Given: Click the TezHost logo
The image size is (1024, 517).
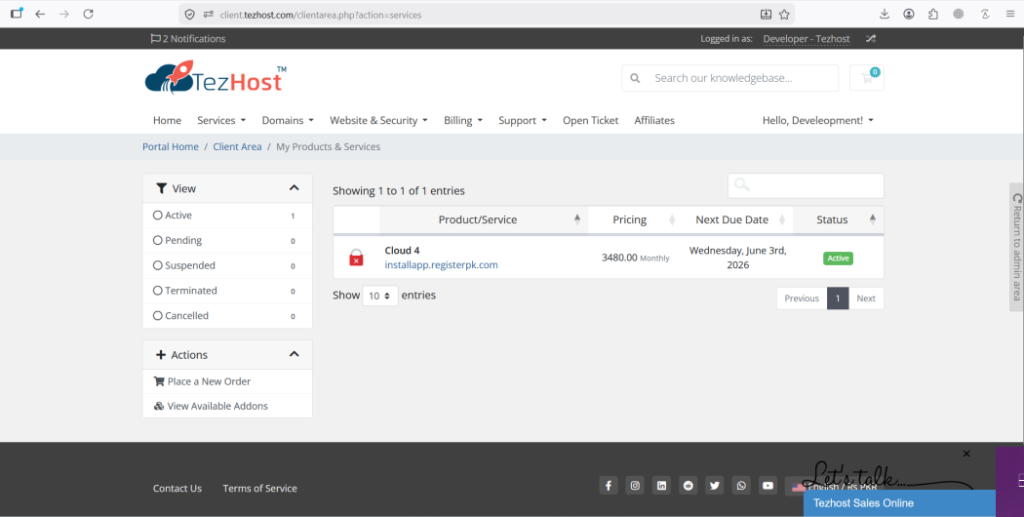Looking at the screenshot, I should tap(216, 78).
